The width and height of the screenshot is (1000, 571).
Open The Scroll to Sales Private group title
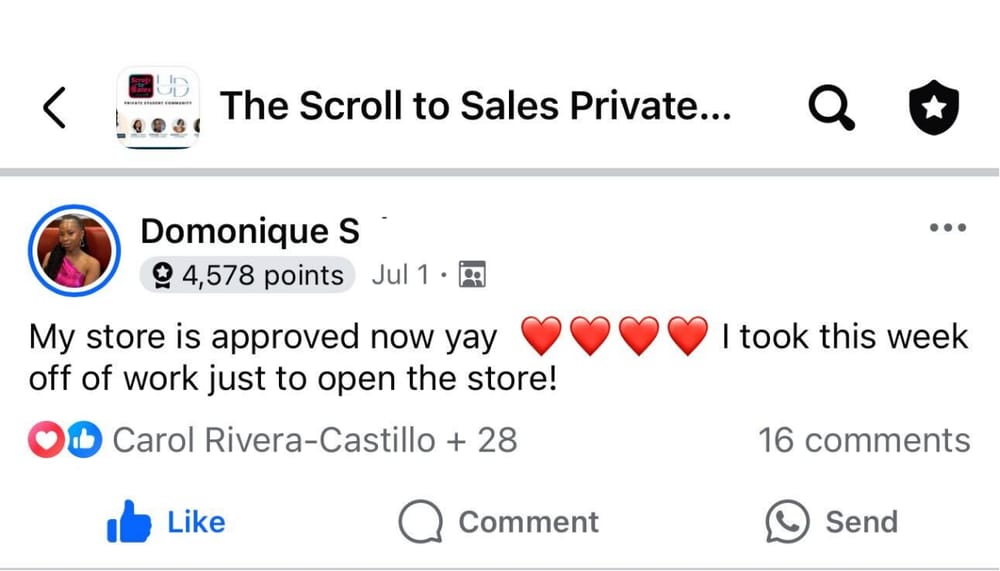tap(476, 106)
